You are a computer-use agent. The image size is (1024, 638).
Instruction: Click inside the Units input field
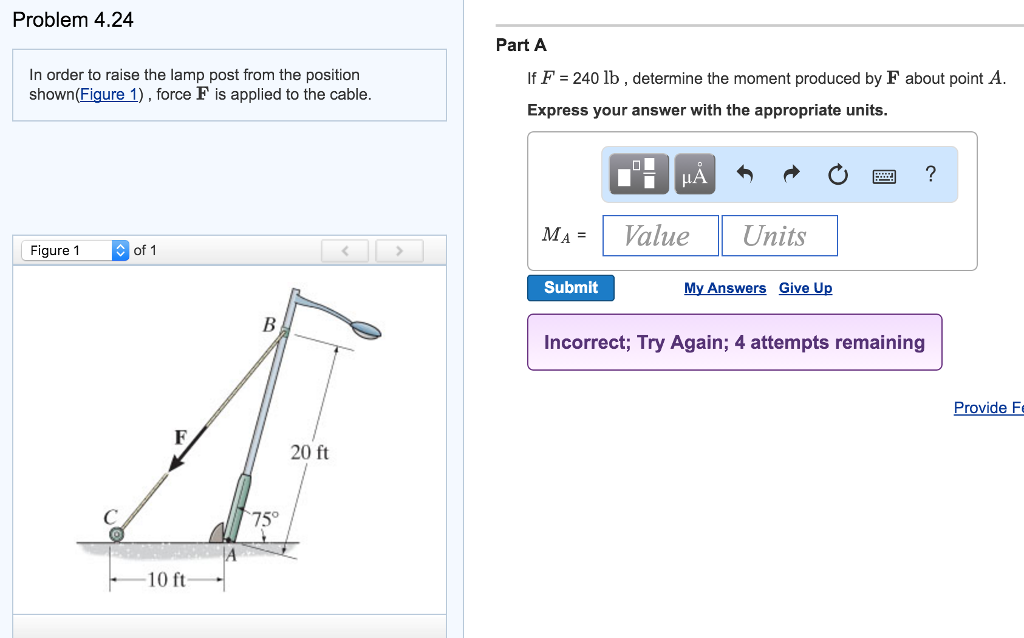click(779, 235)
